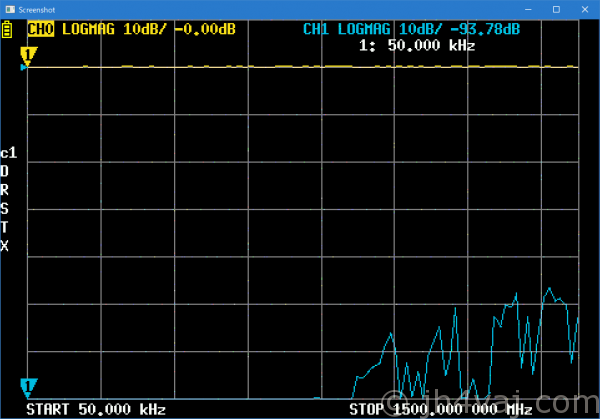Click the c1 calibration slot indicator
Viewport: 600px width, 419px height.
pos(8,153)
